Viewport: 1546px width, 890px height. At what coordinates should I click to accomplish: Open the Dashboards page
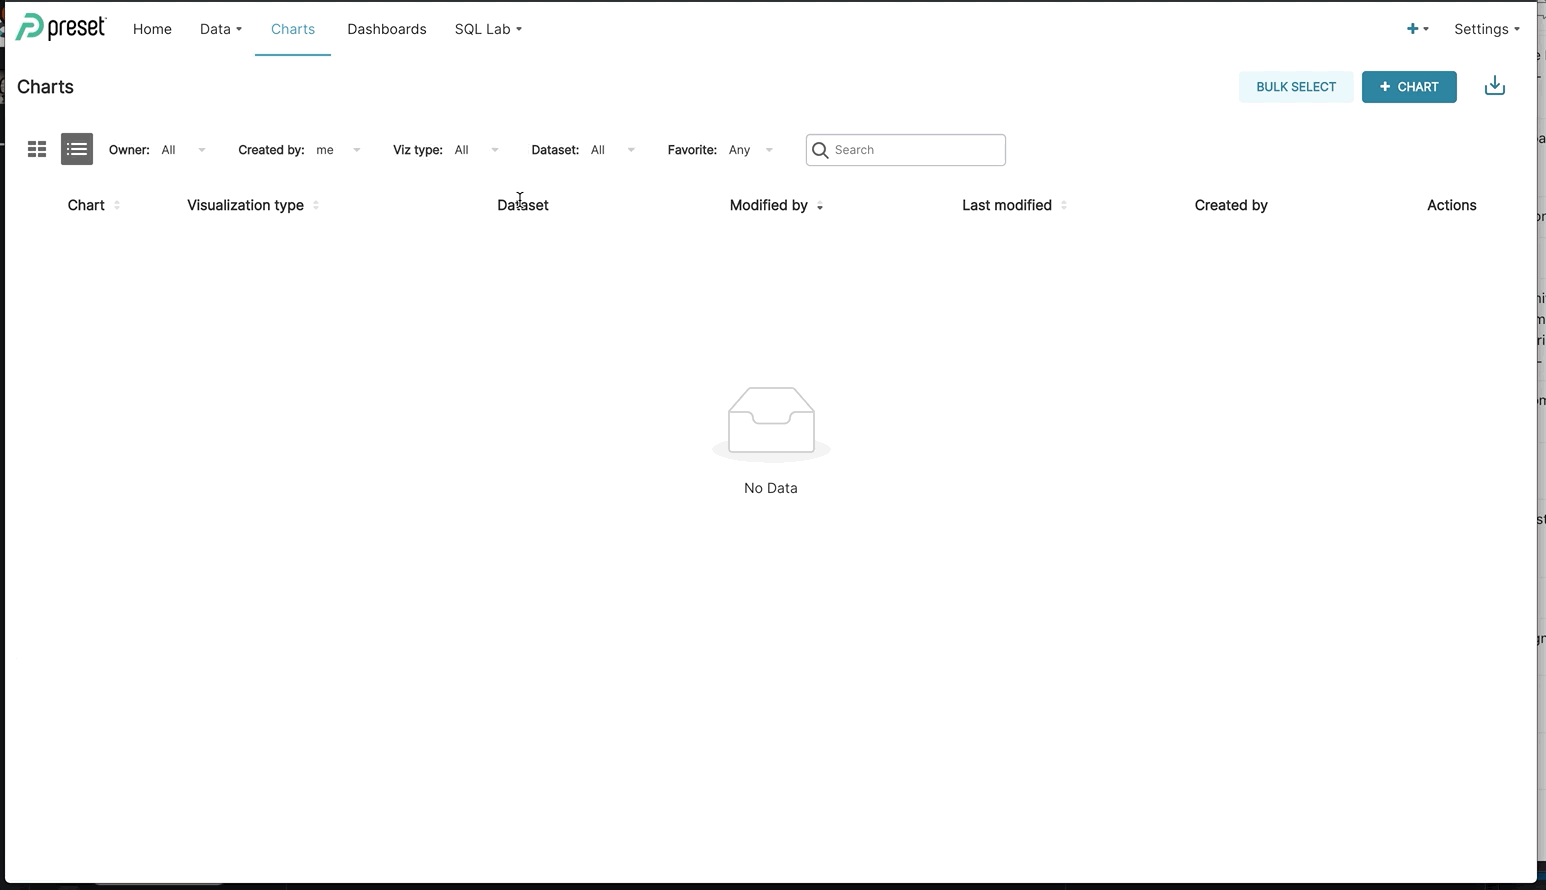coord(387,29)
